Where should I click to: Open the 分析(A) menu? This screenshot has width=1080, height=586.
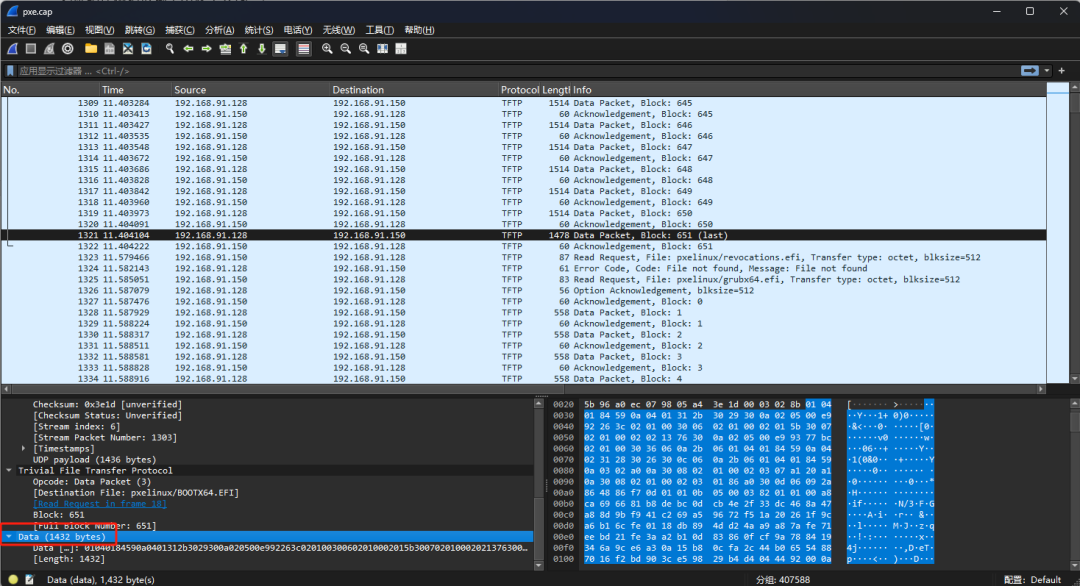tap(219, 30)
